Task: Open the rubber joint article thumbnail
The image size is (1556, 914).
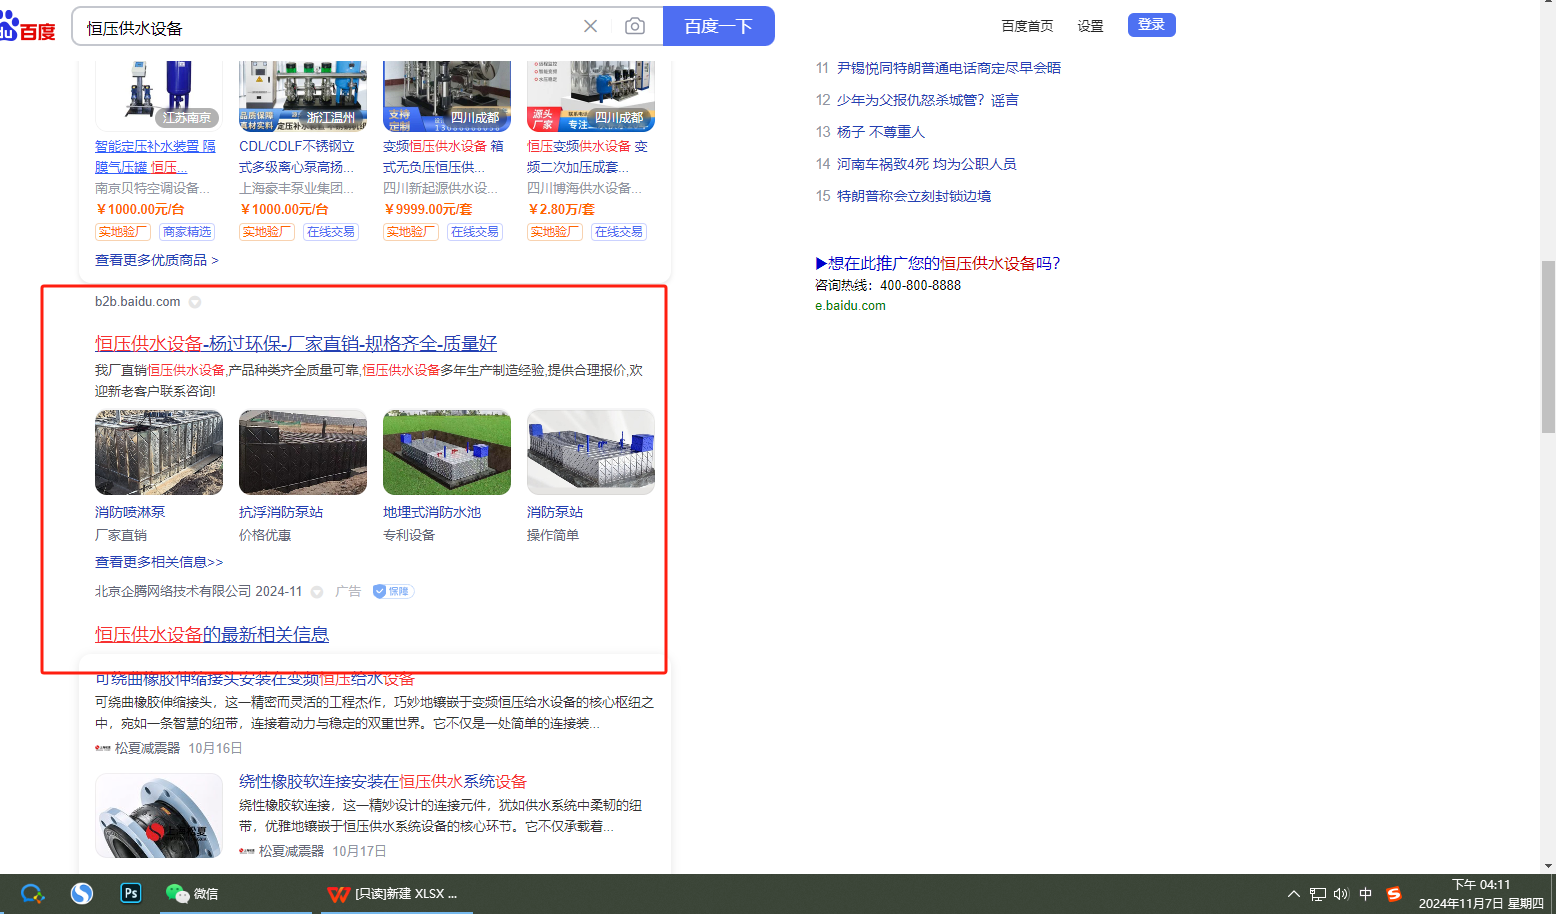Action: pyautogui.click(x=159, y=815)
